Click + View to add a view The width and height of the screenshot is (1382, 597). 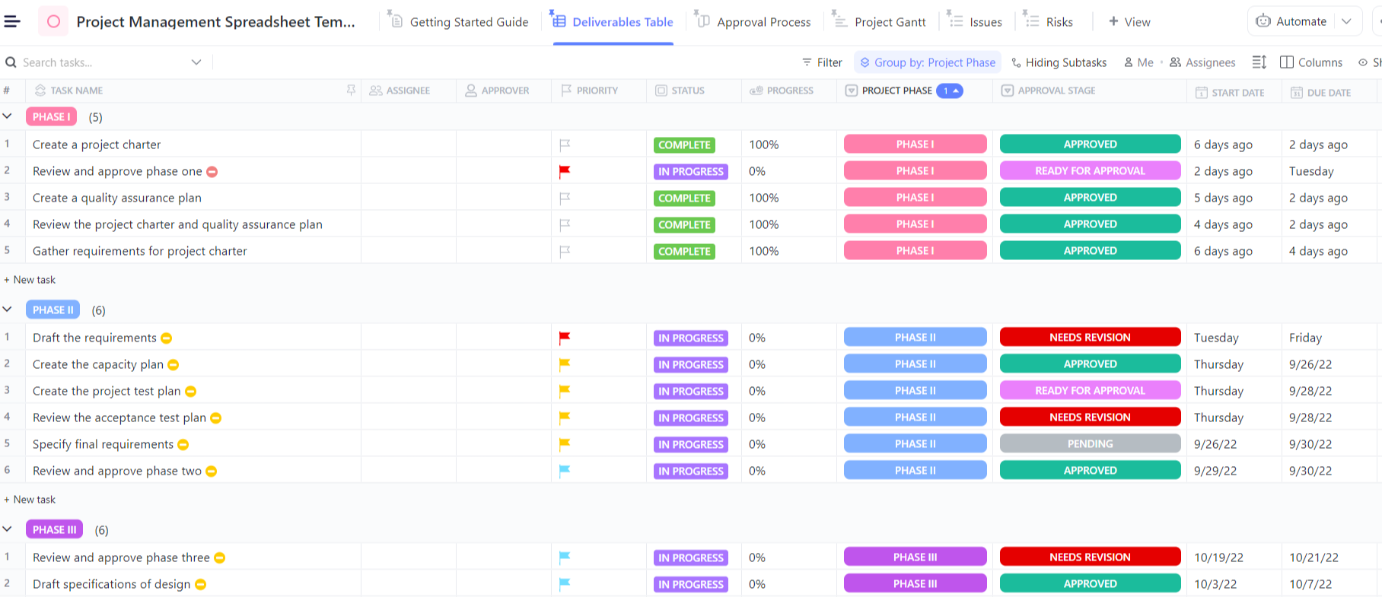coord(1128,20)
